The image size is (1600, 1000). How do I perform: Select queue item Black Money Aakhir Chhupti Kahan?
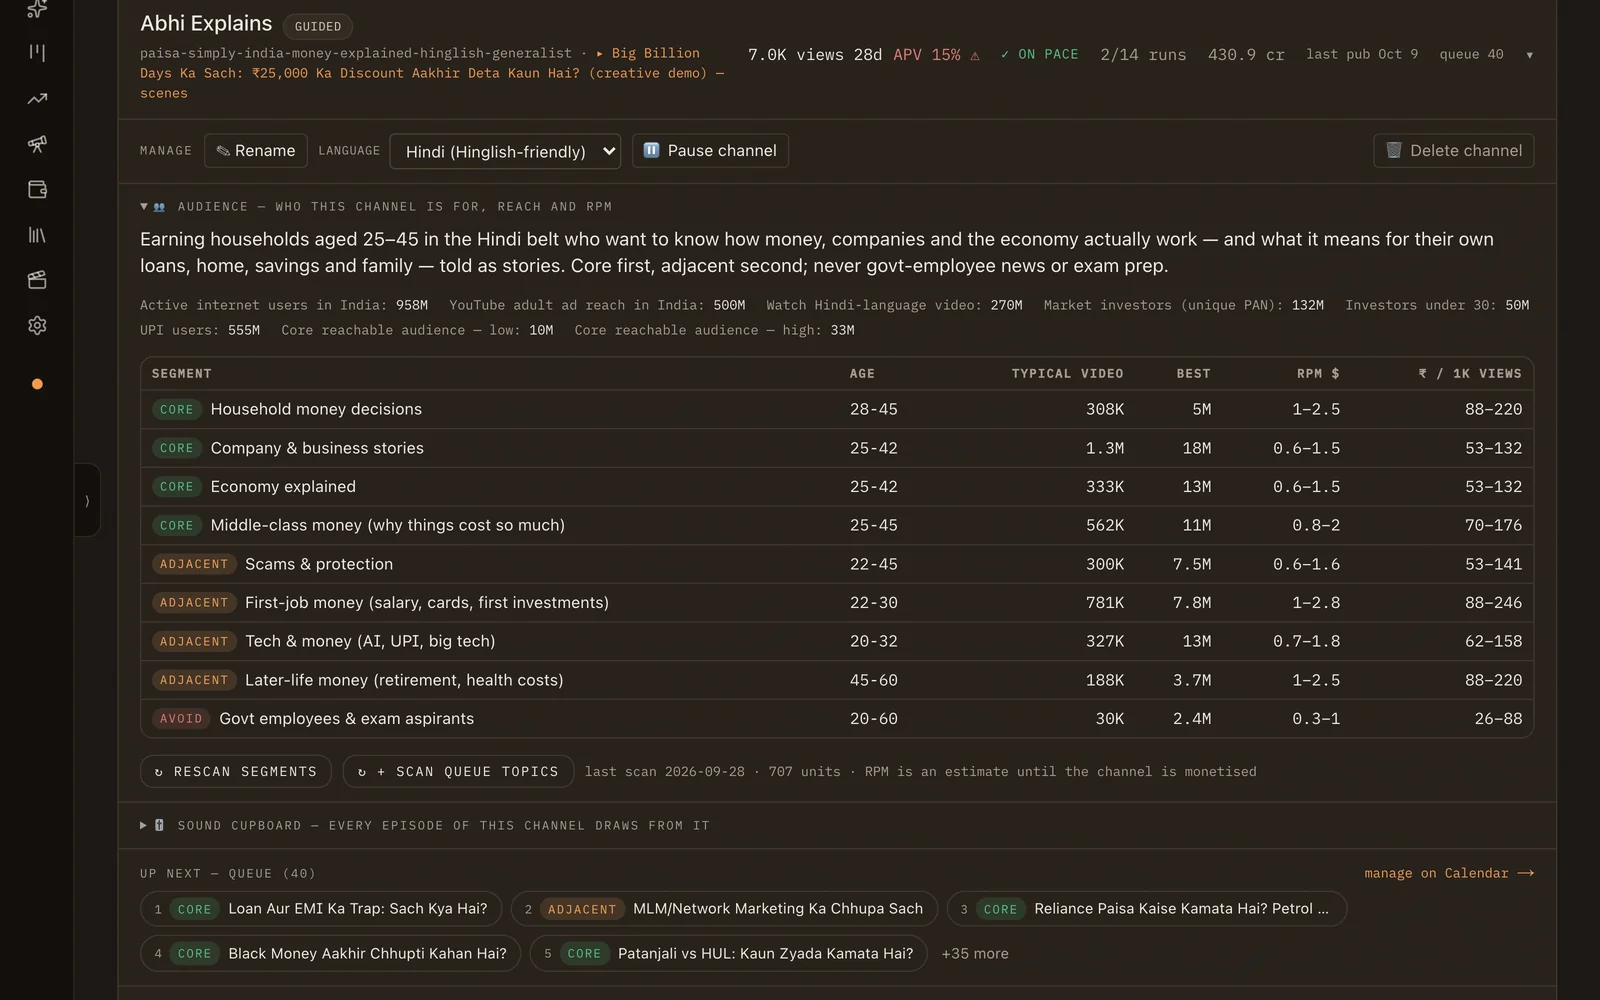coord(330,954)
